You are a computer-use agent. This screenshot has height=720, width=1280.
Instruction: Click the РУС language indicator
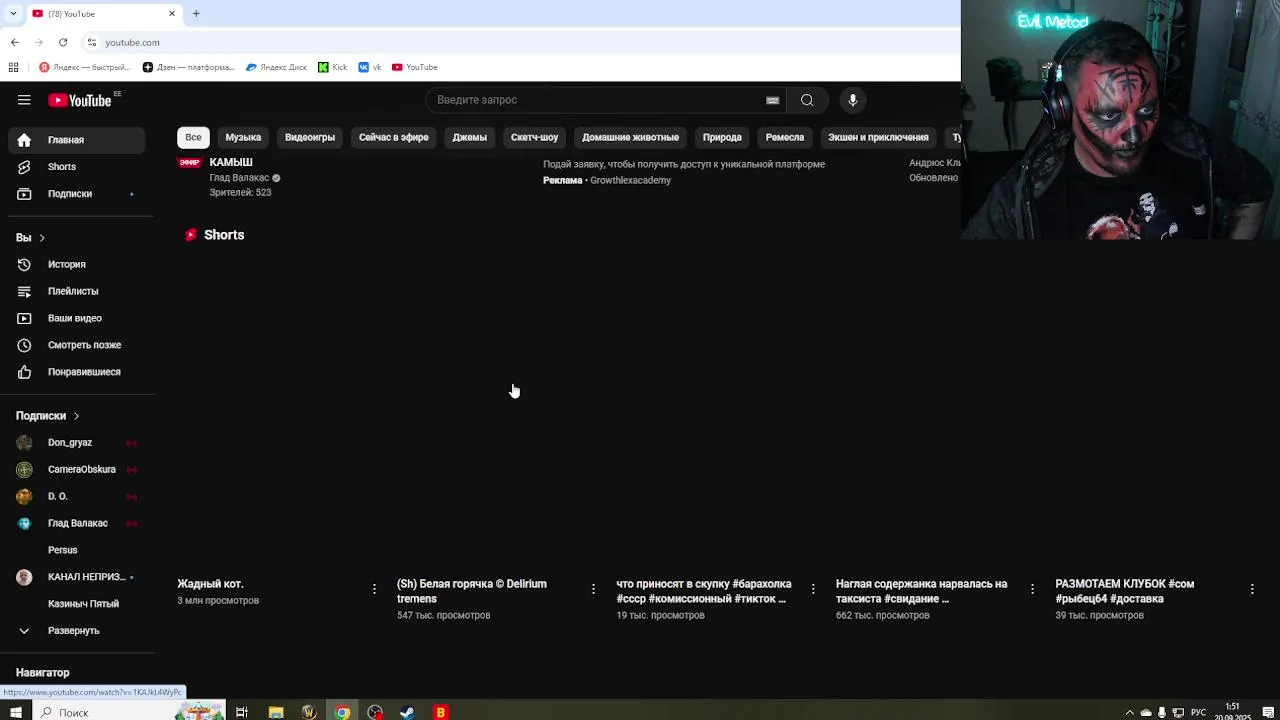click(x=1198, y=712)
